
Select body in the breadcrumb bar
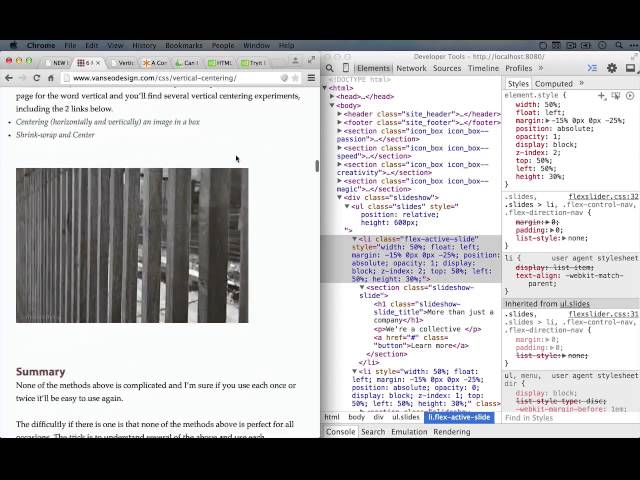click(x=356, y=417)
